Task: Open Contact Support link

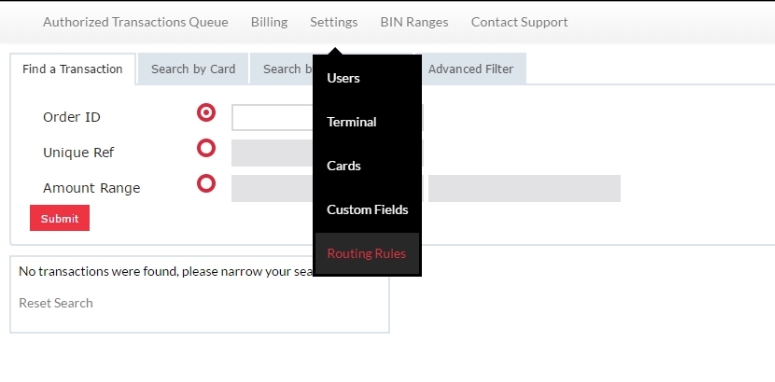Action: [x=519, y=22]
